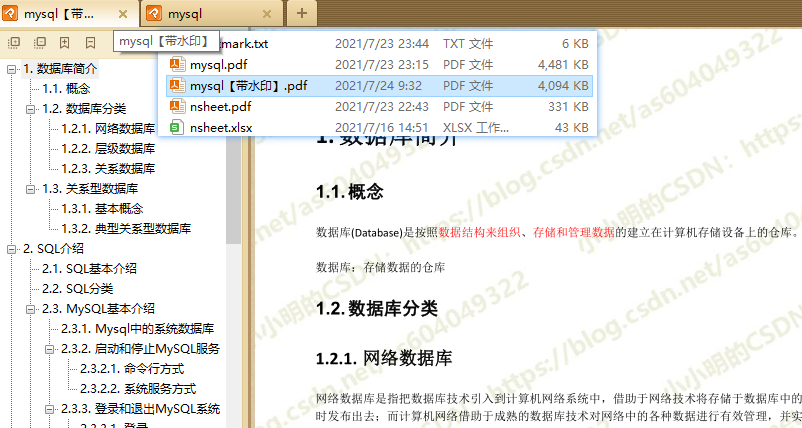Go to bookmark 2.3. MySQL基本介绍
Viewport: 802px width, 428px height.
[98, 308]
